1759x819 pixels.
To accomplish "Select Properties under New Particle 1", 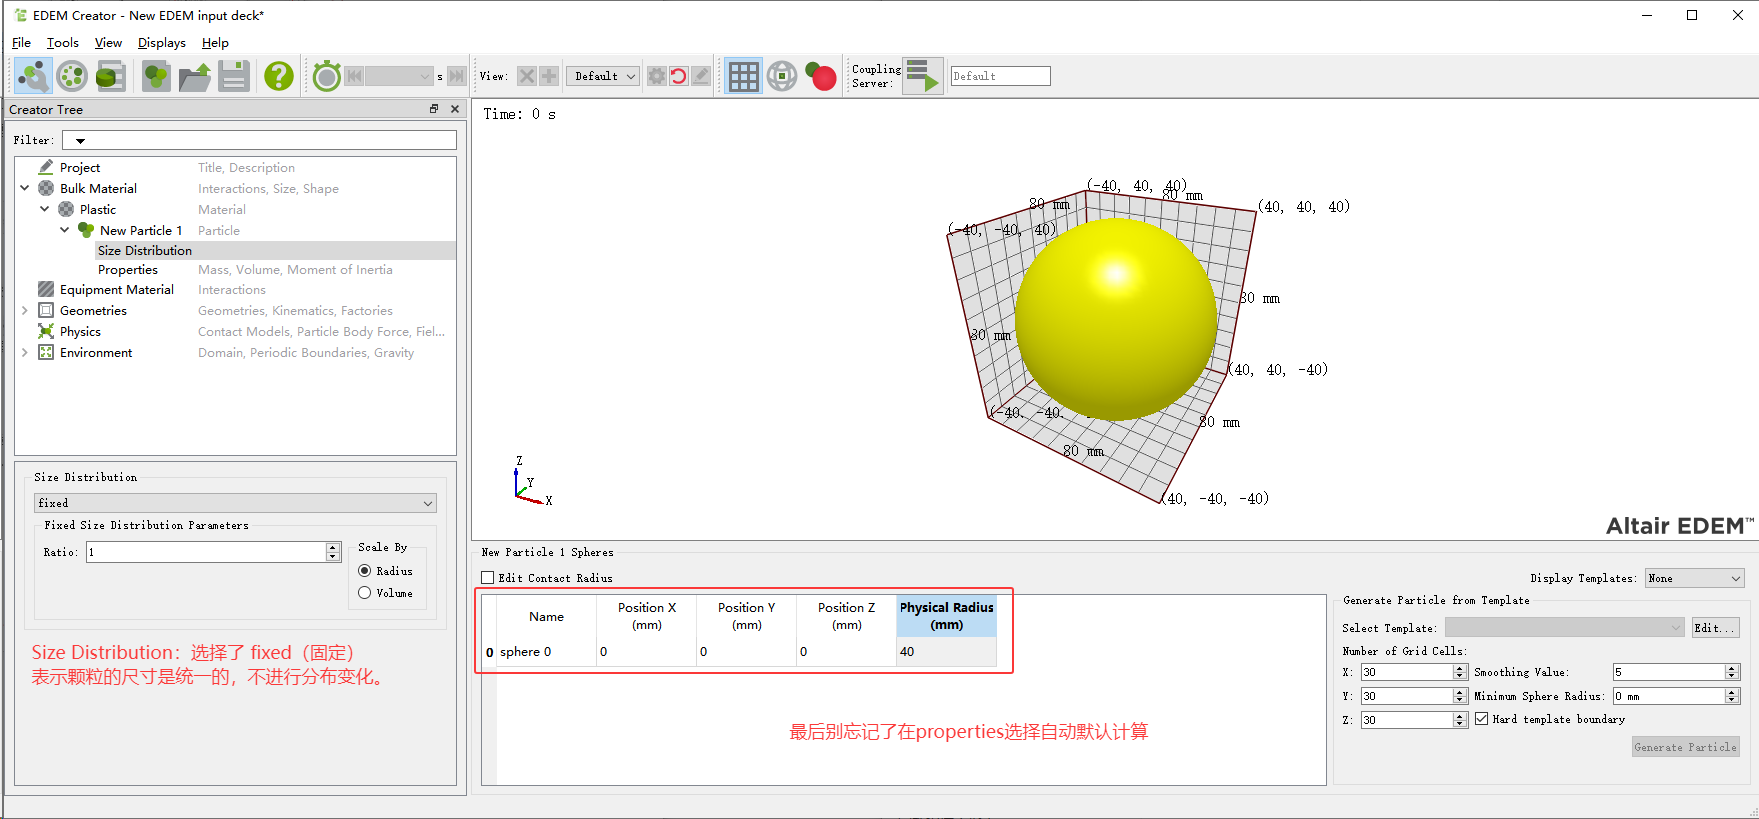I will coord(128,270).
